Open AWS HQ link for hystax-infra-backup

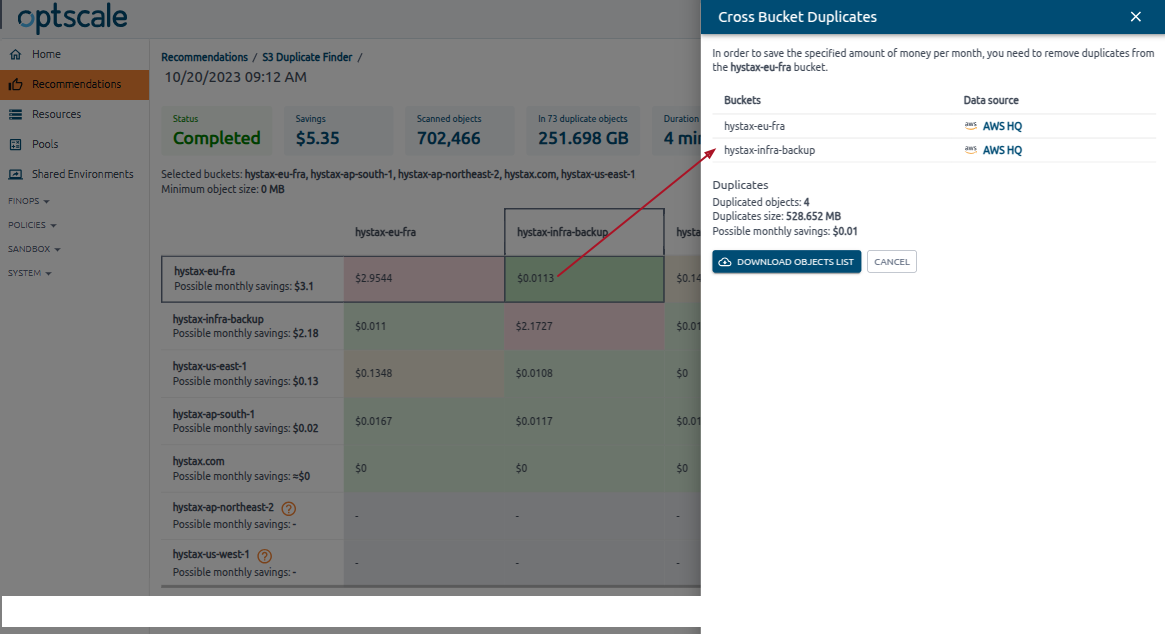(1002, 150)
